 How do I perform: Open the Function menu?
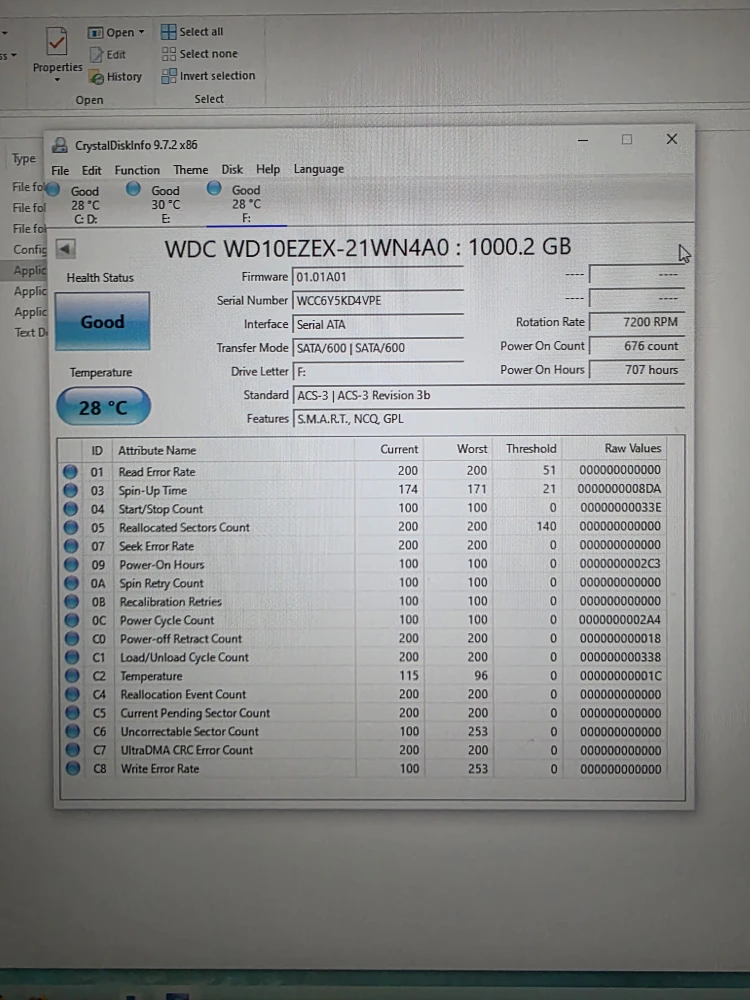point(137,170)
